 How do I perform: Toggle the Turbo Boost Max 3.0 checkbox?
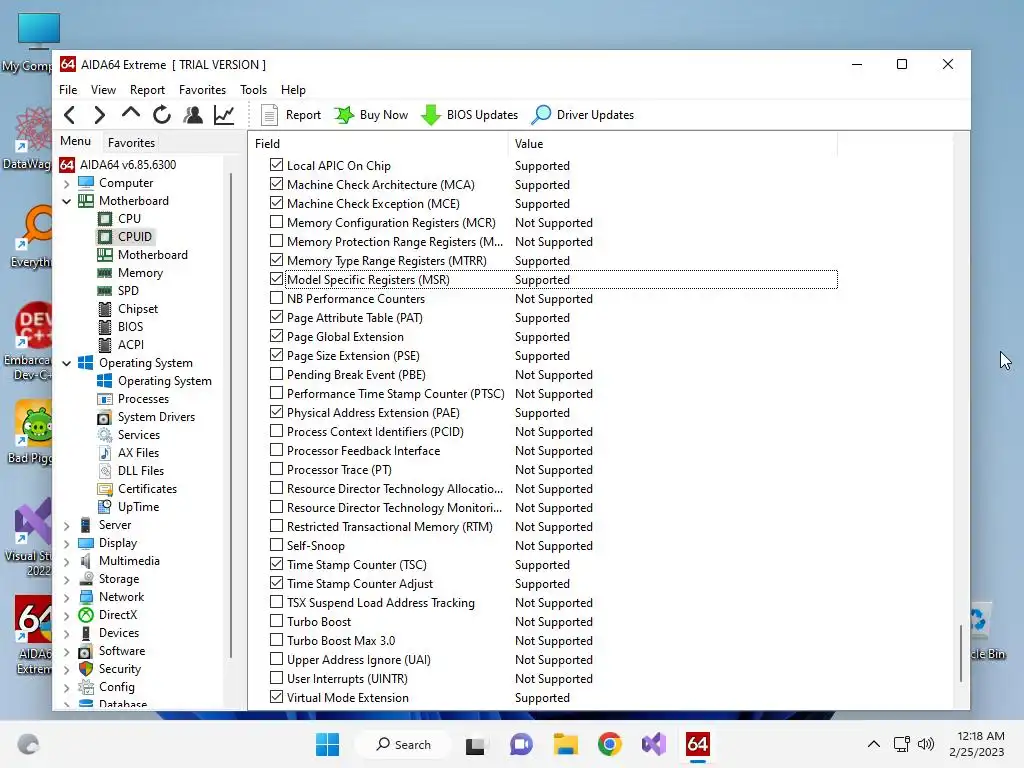point(276,640)
